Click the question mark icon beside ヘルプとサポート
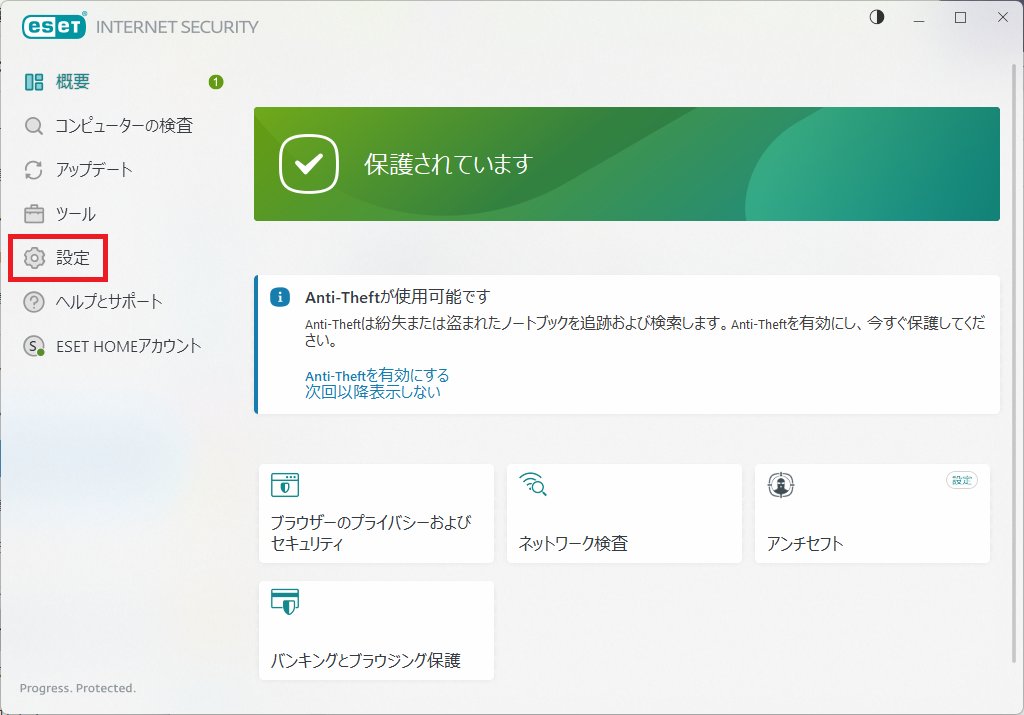1024x715 pixels. click(34, 302)
